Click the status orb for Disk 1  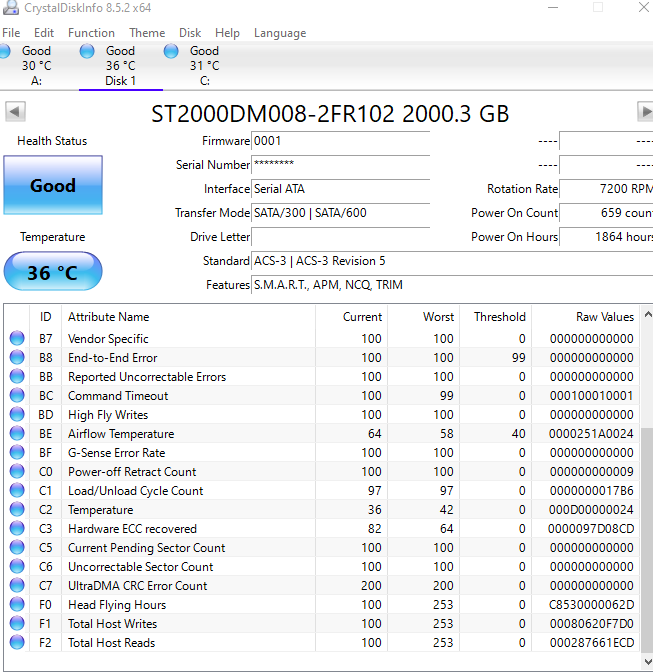(87, 51)
